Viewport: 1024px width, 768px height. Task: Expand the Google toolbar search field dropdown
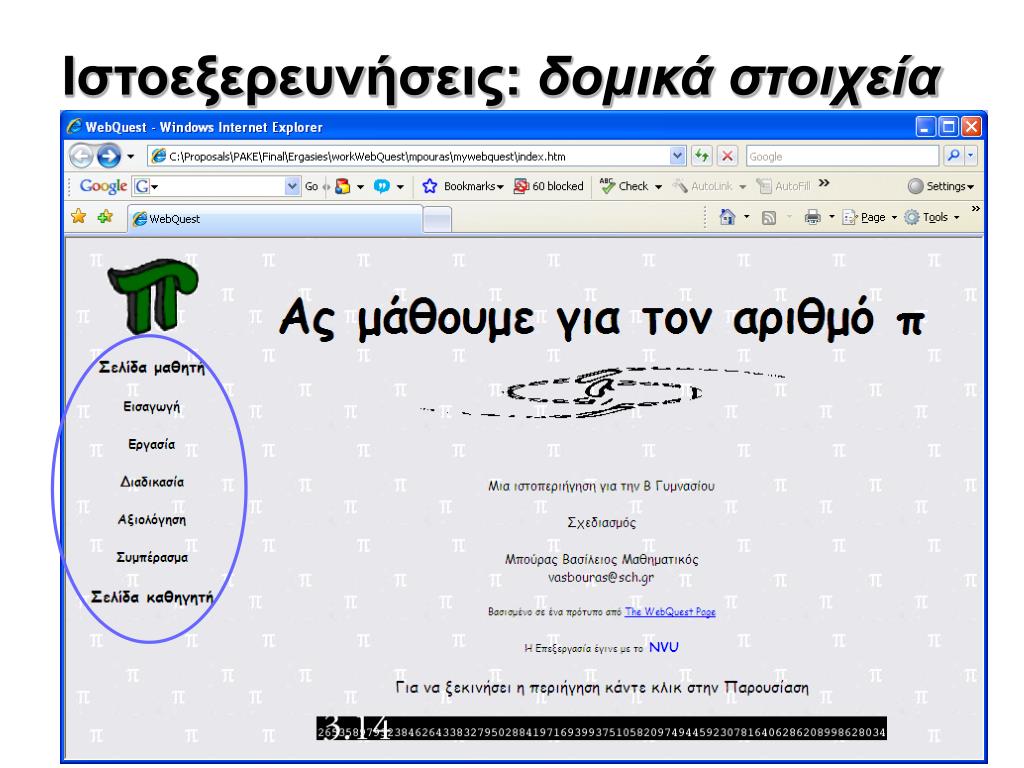pyautogui.click(x=293, y=187)
